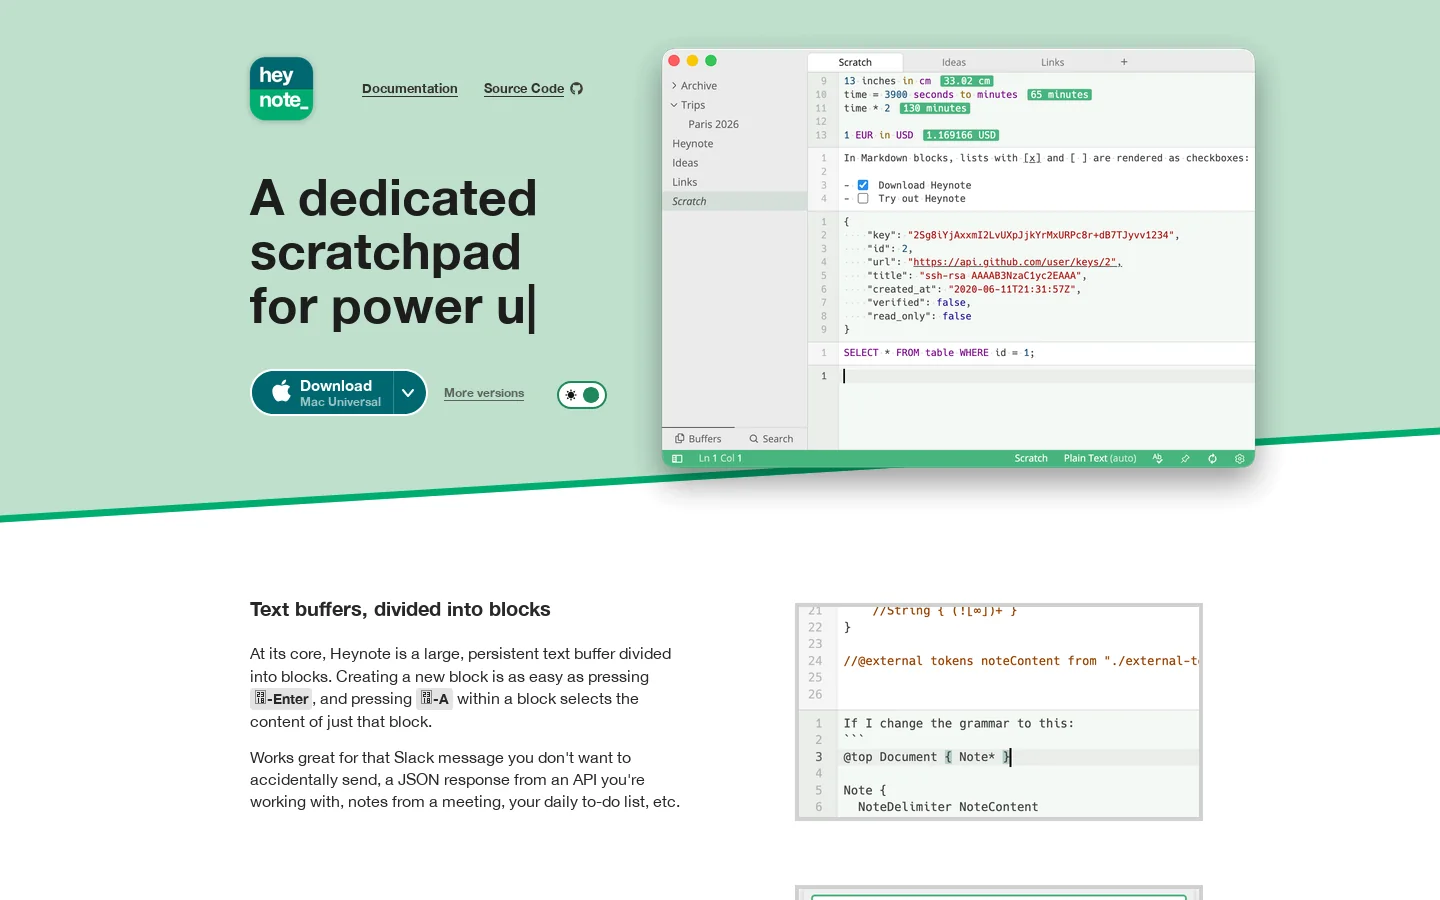This screenshot has height=900, width=1440.
Task: Open the Source Code link
Action: coord(533,89)
